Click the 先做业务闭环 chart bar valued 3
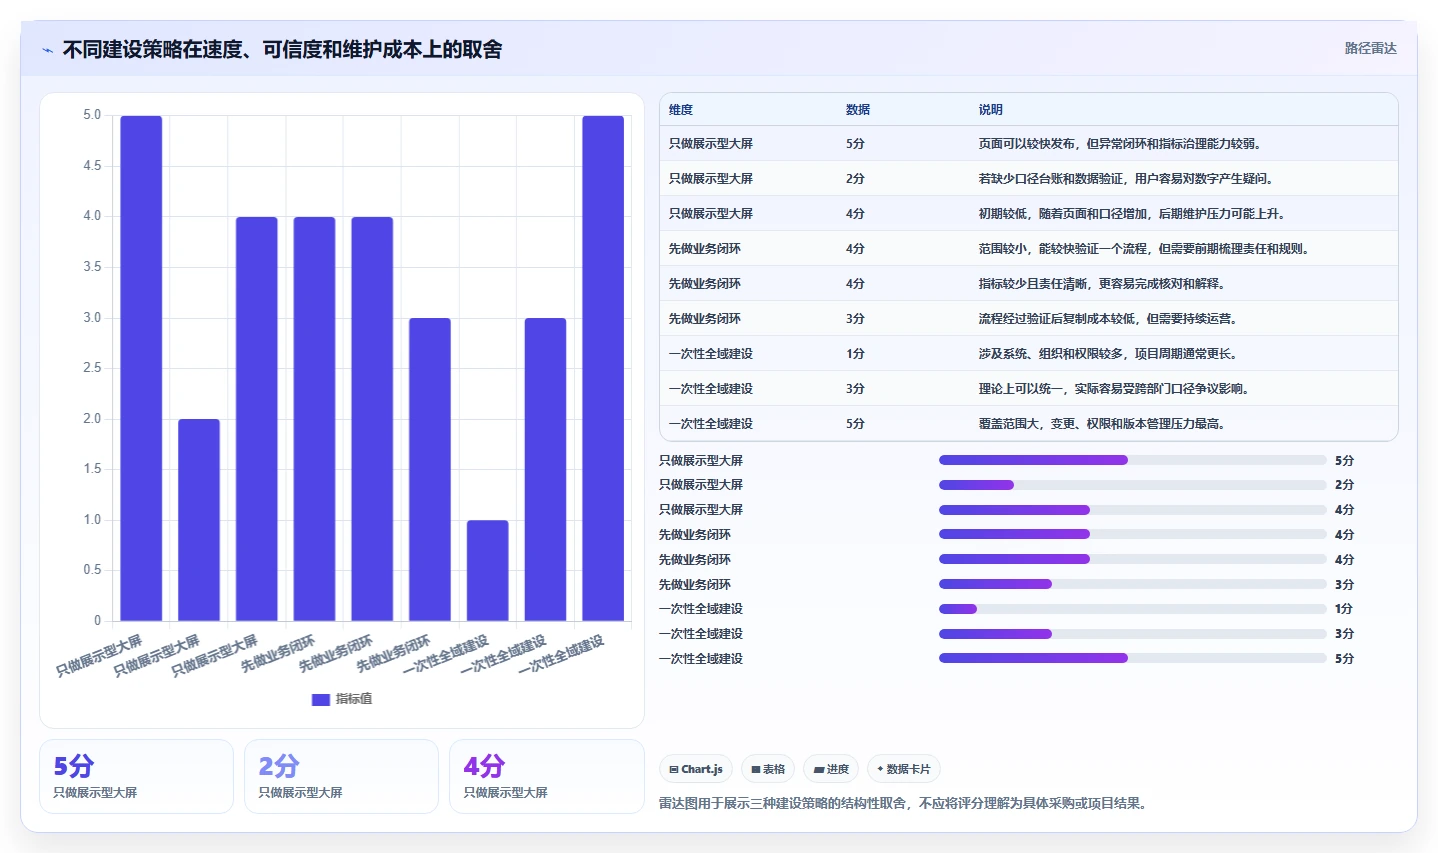This screenshot has width=1438, height=853. tap(430, 470)
